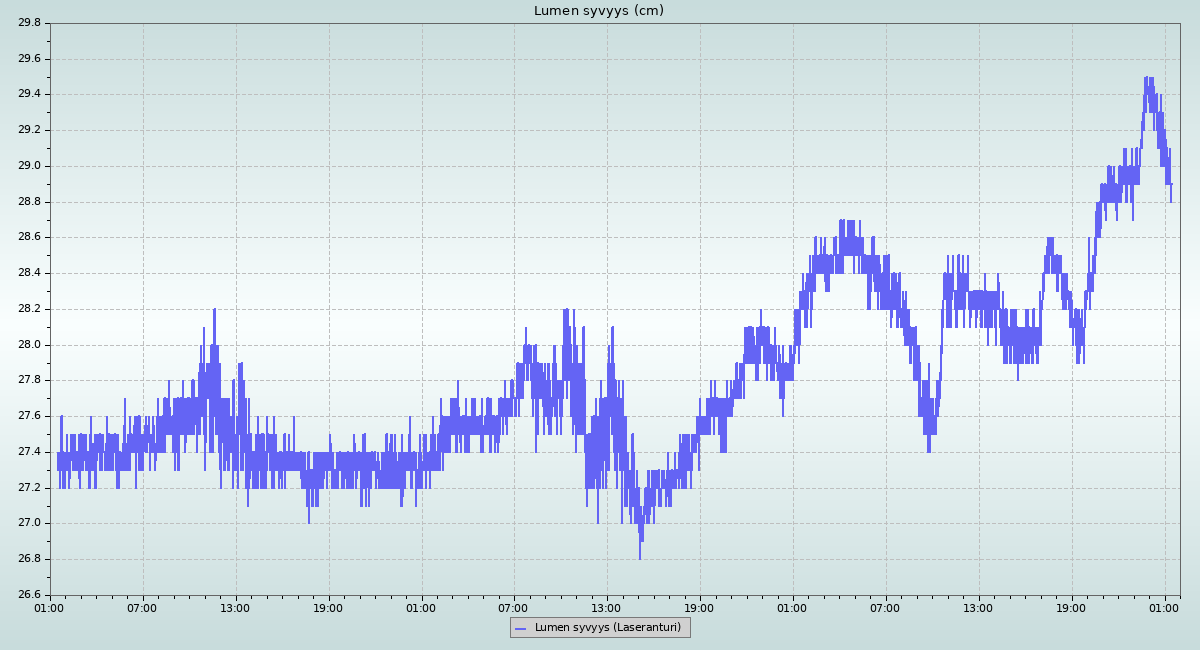
Task: Click the legend line color marker
Action: (x=520, y=628)
